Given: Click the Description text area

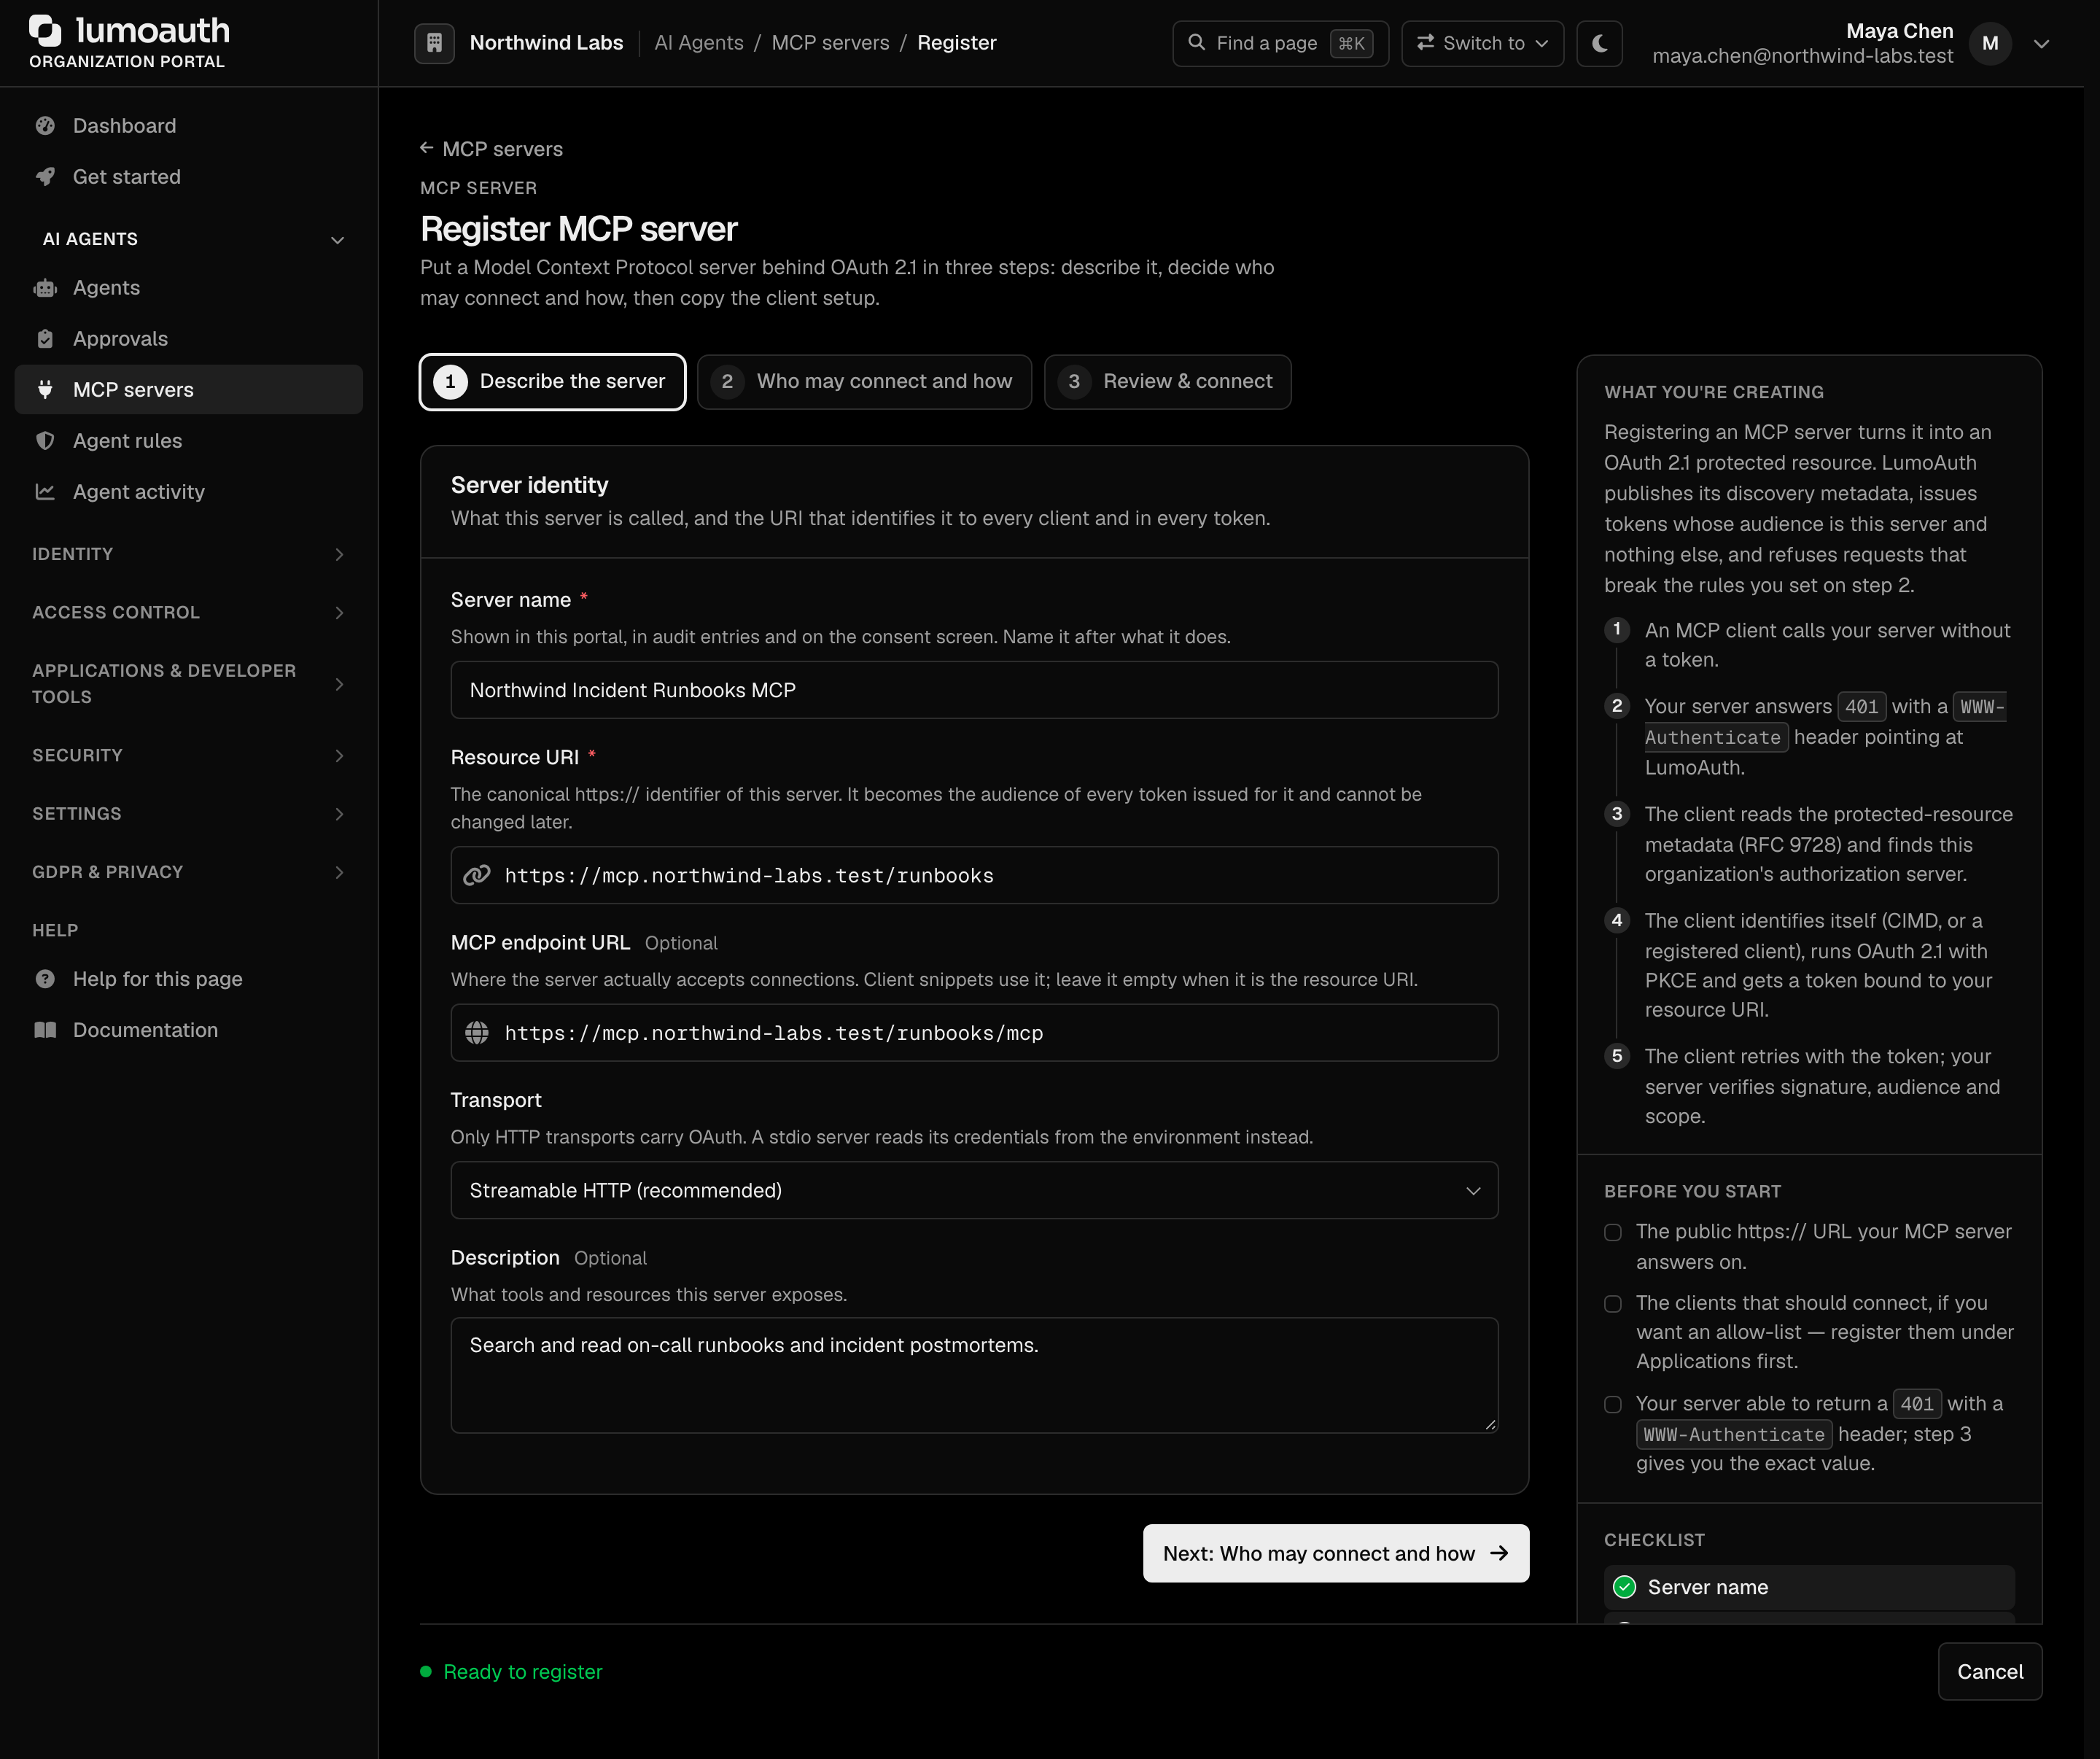Looking at the screenshot, I should [974, 1375].
